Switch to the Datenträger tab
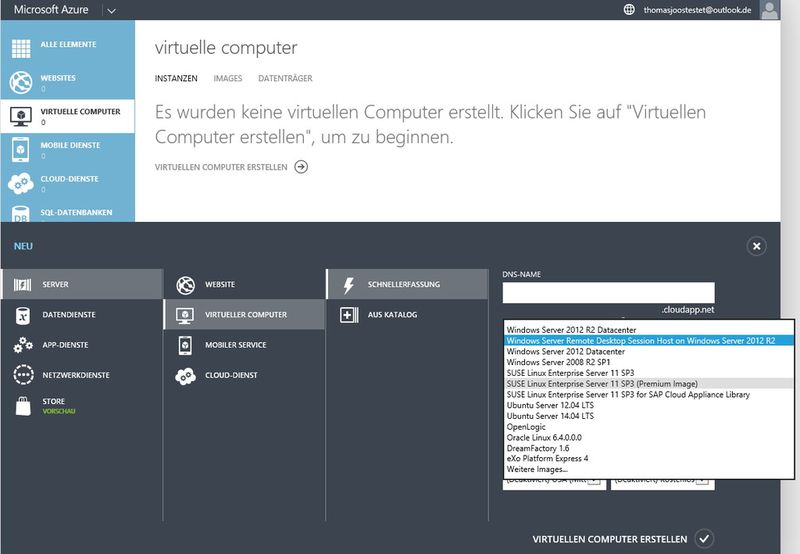Image resolution: width=800 pixels, height=554 pixels. click(x=285, y=79)
